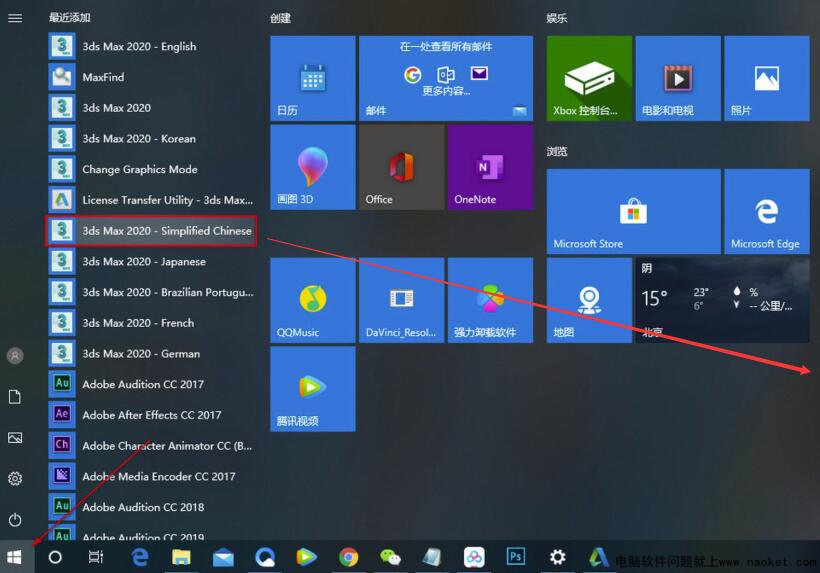Open Tencent Video from the taskbar
Image resolution: width=820 pixels, height=573 pixels.
(306, 557)
